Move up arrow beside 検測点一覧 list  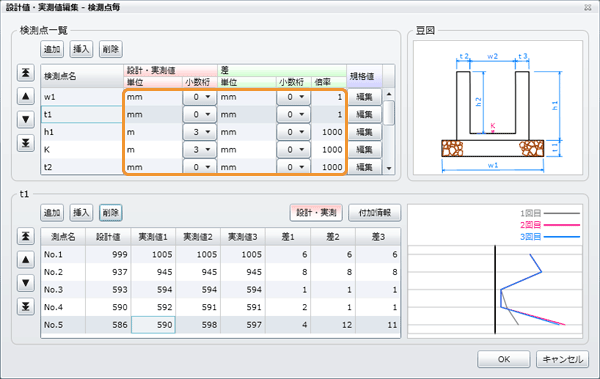[26, 96]
